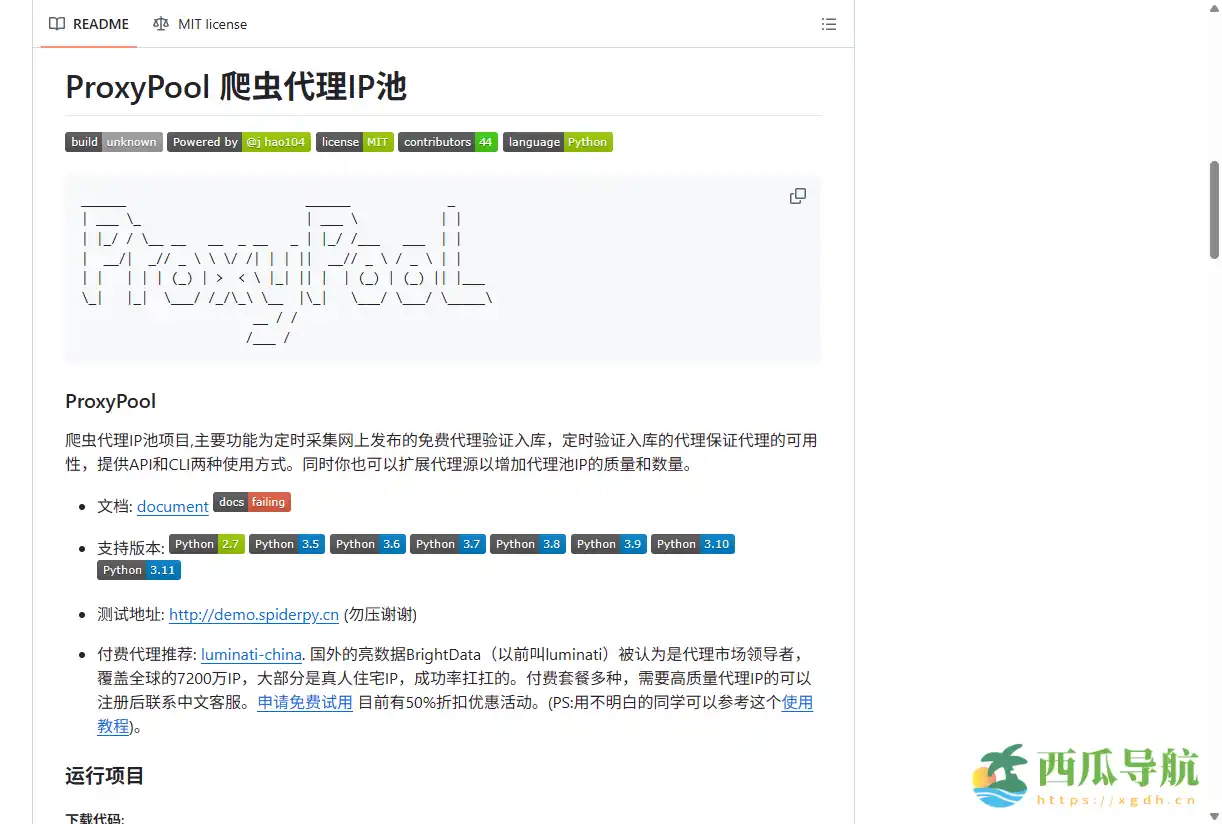This screenshot has height=824, width=1222.
Task: Click the docs failing badge
Action: click(251, 501)
